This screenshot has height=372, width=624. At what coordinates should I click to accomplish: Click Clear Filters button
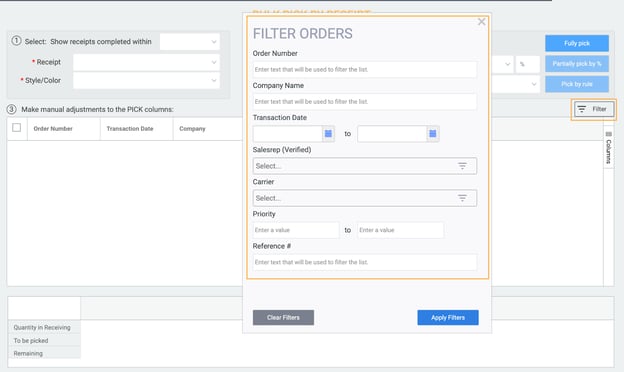coord(283,317)
